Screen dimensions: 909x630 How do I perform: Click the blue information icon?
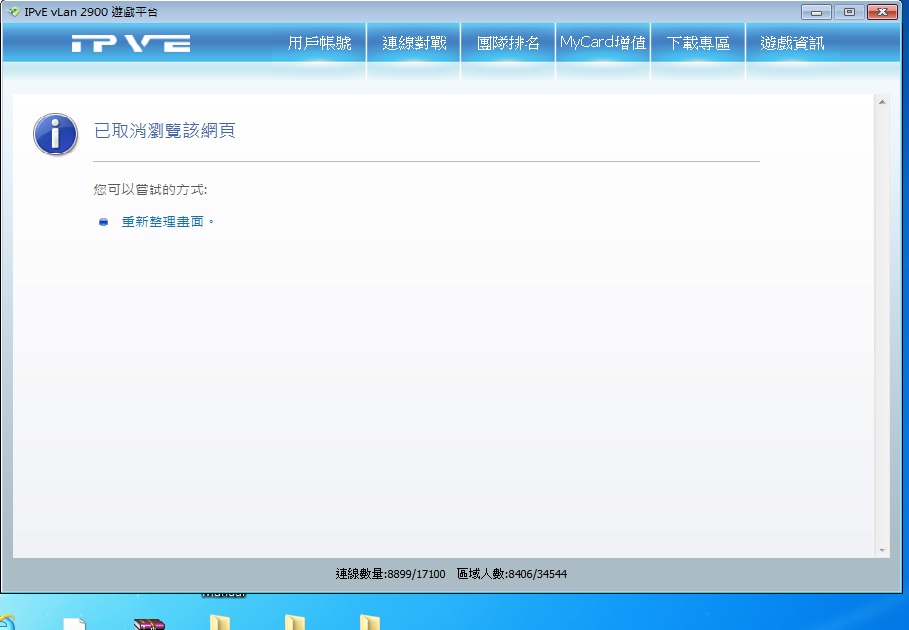(56, 134)
